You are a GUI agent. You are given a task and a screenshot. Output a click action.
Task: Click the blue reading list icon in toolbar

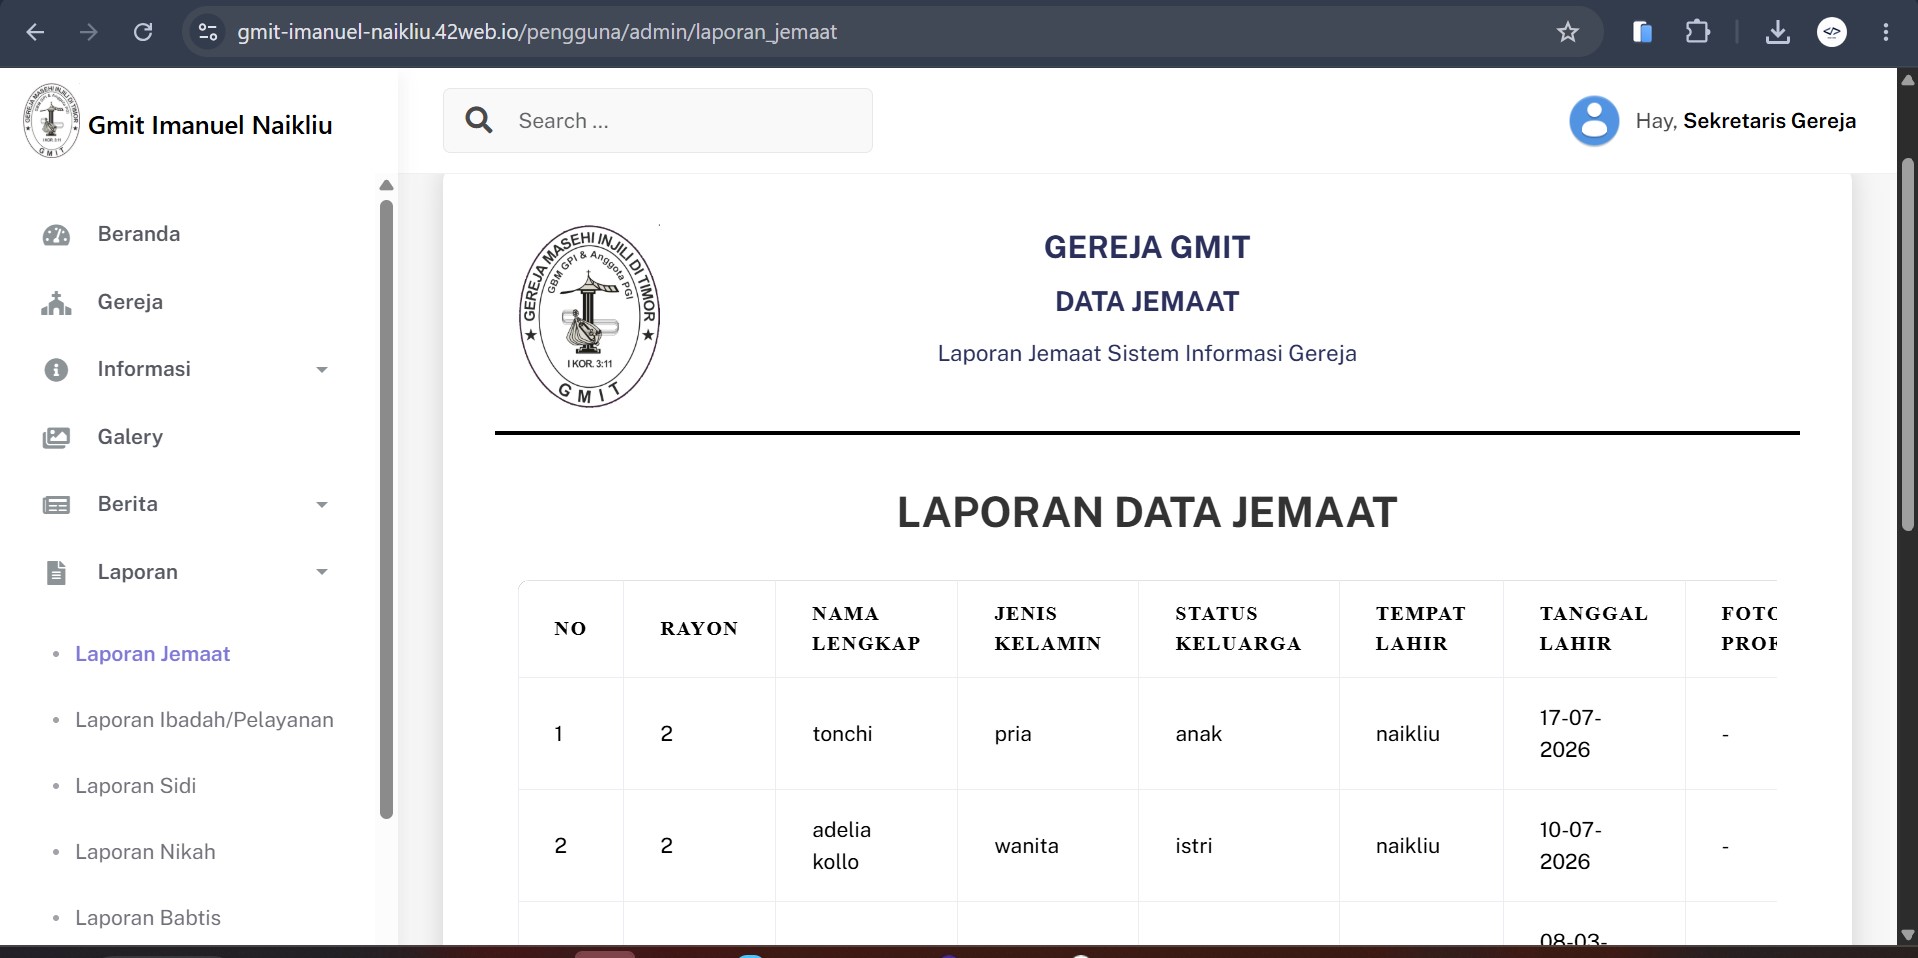(x=1642, y=32)
